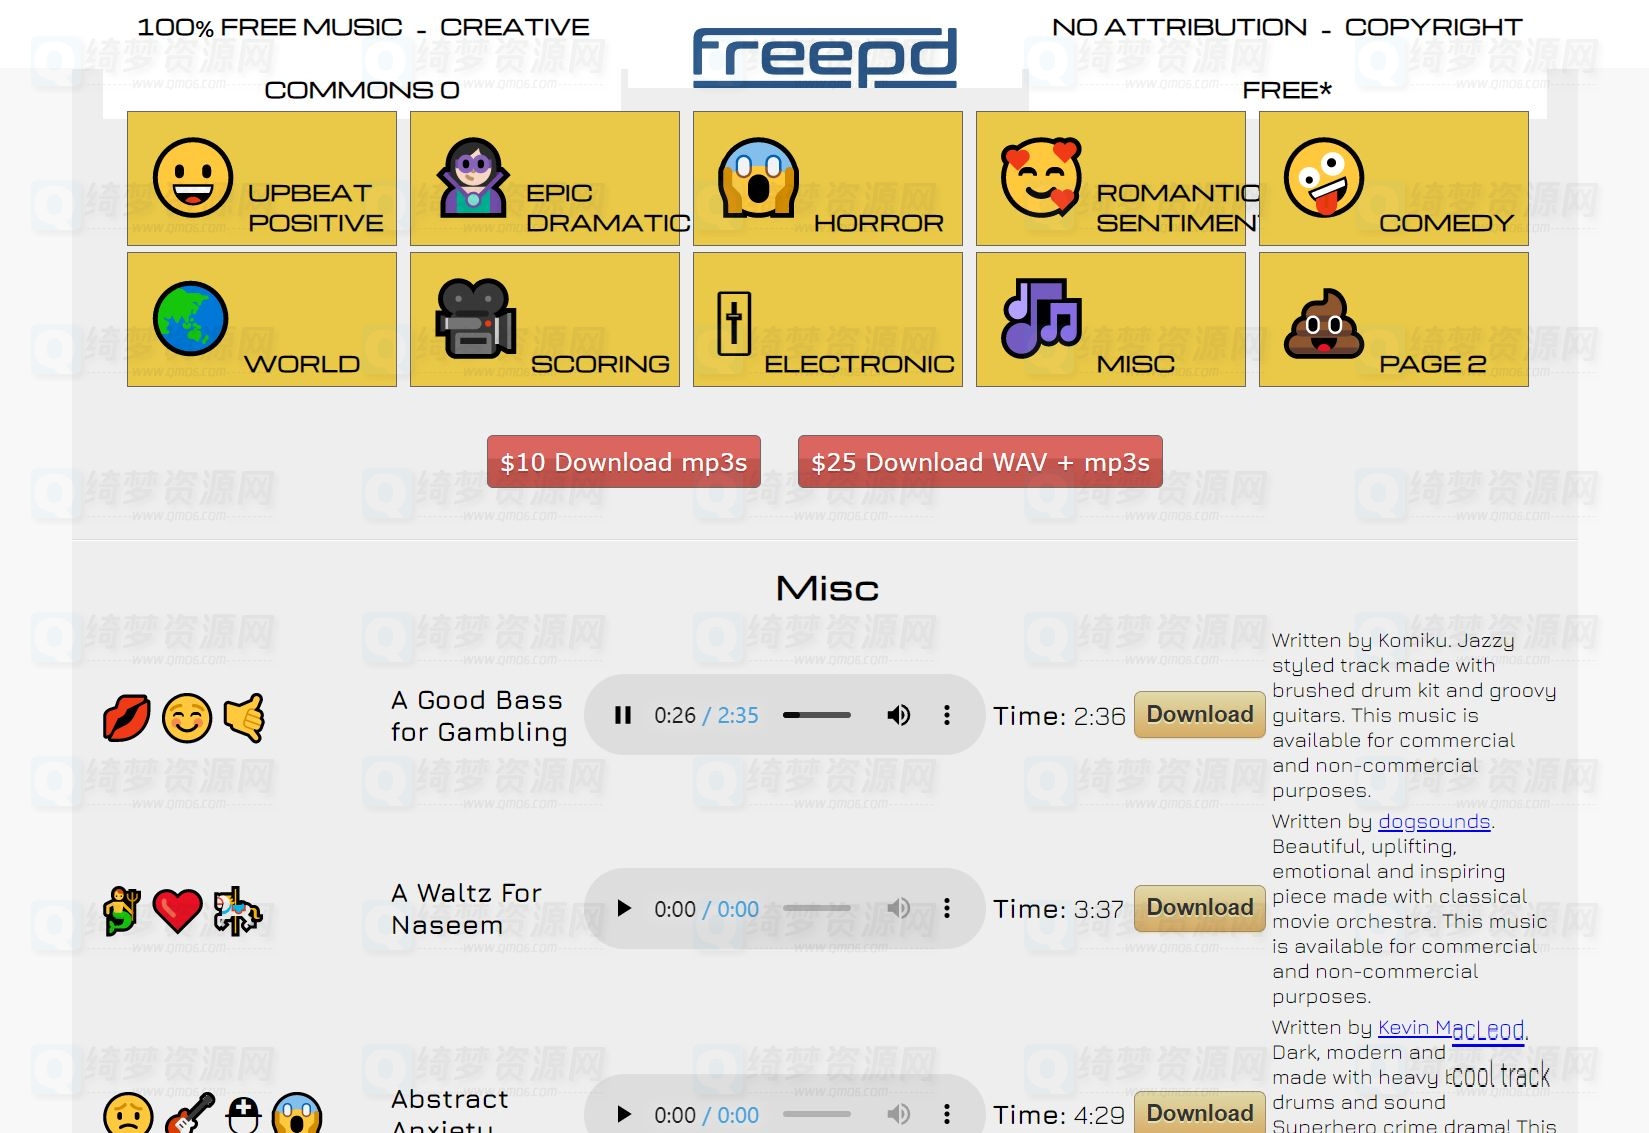Open the Misc category tile
This screenshot has width=1649, height=1133.
click(x=1111, y=319)
